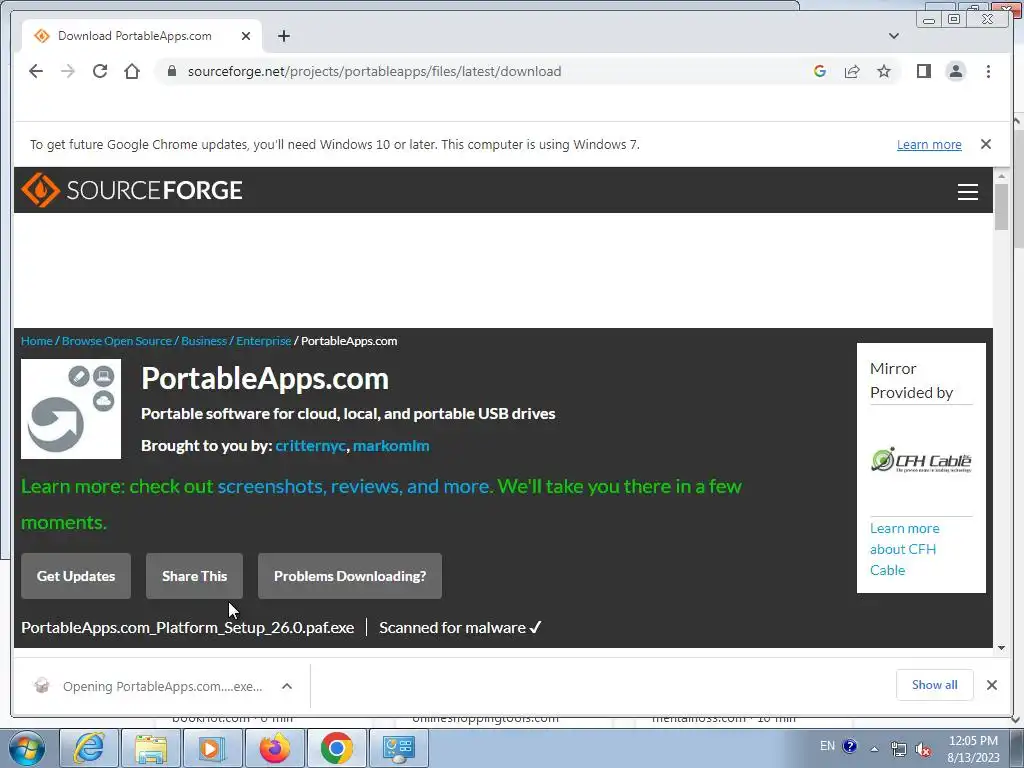This screenshot has width=1024, height=768.
Task: Open the control panel taskbar item
Action: 399,748
